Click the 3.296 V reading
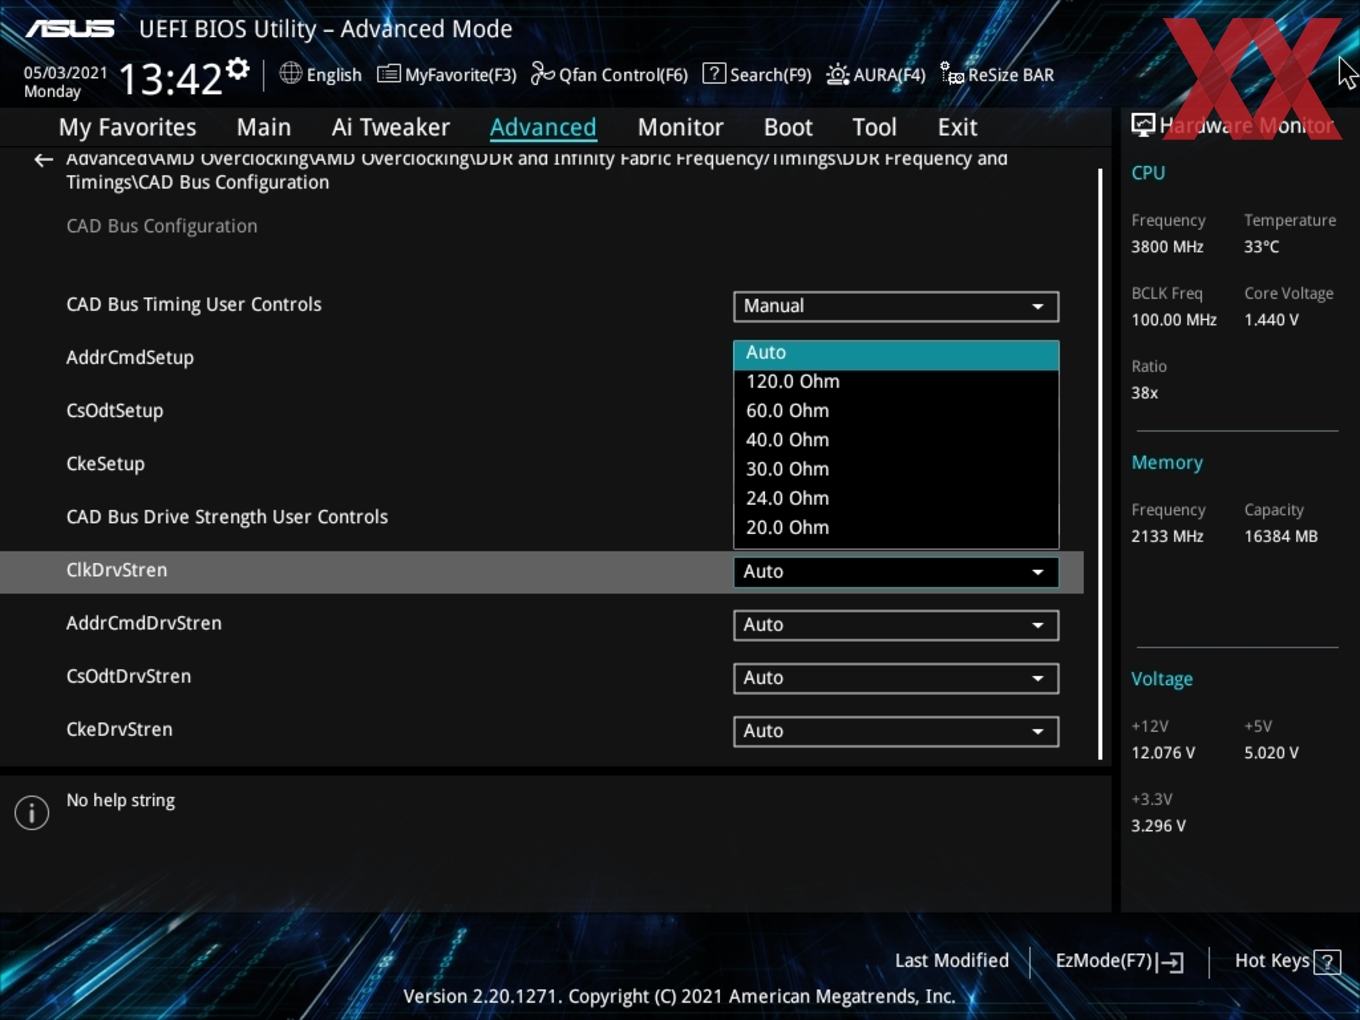This screenshot has width=1360, height=1020. click(x=1158, y=826)
